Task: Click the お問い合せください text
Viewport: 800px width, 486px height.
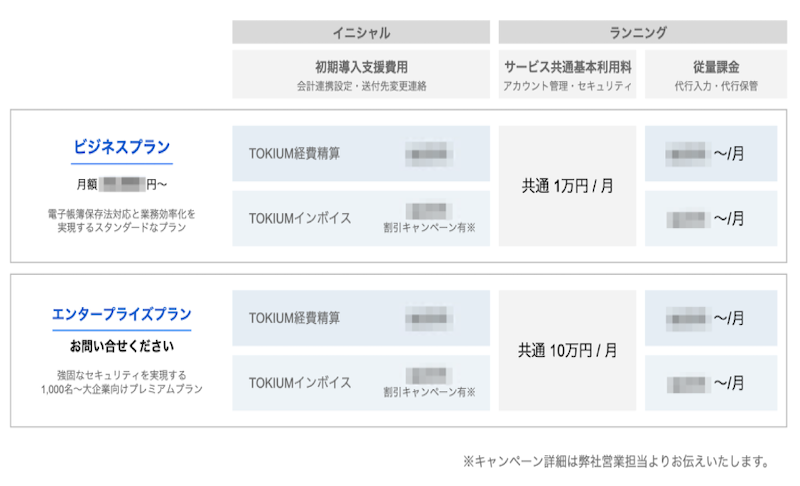Action: [x=122, y=346]
